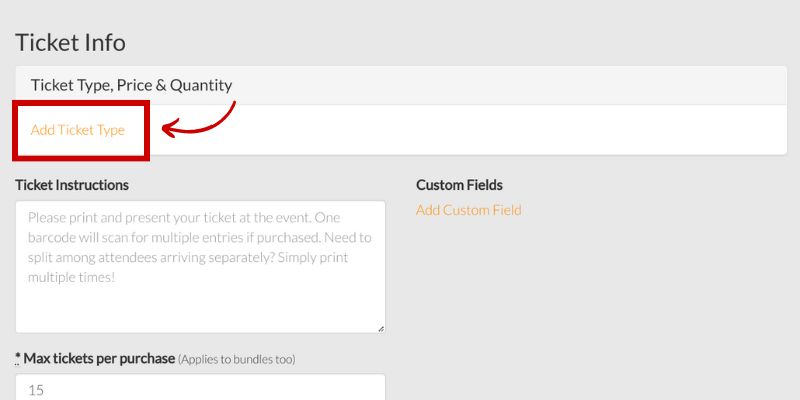The height and width of the screenshot is (400, 800).
Task: Select the max tickets field showing 15
Action: click(x=200, y=388)
